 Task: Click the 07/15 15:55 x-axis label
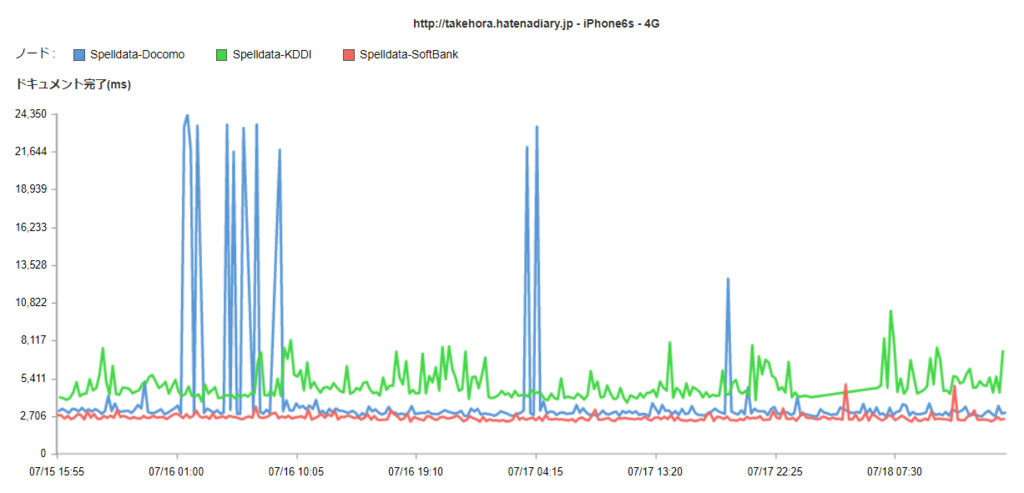[x=57, y=471]
